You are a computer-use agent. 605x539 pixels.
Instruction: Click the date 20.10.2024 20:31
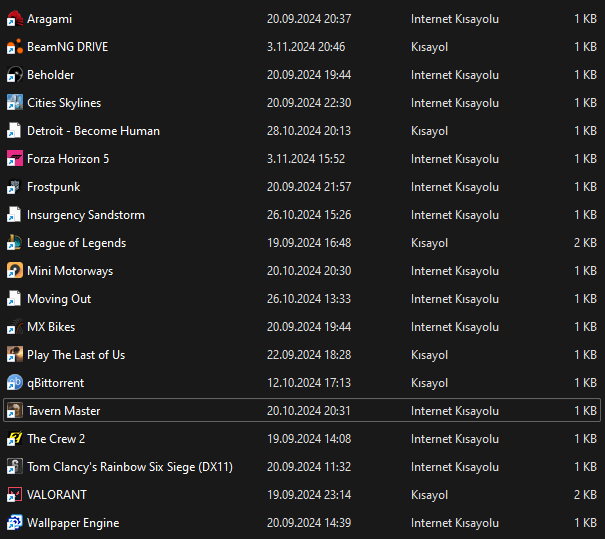click(309, 411)
